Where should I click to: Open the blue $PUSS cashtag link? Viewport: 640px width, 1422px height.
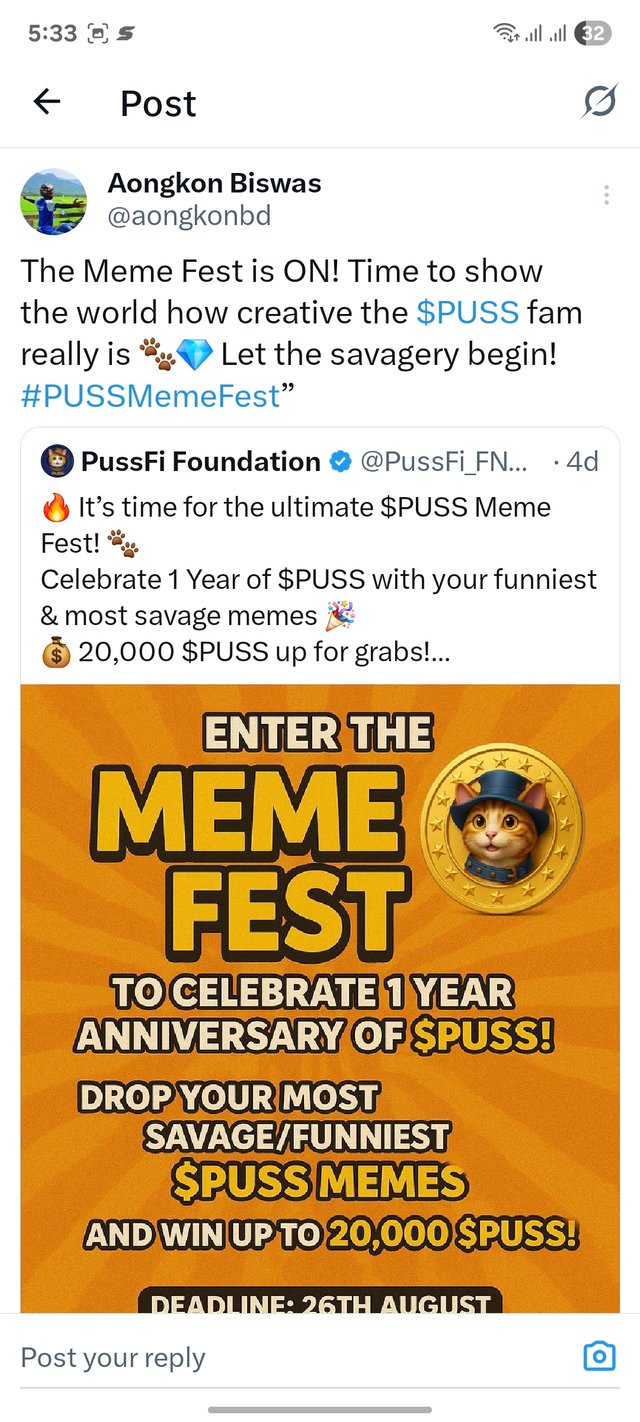(467, 313)
